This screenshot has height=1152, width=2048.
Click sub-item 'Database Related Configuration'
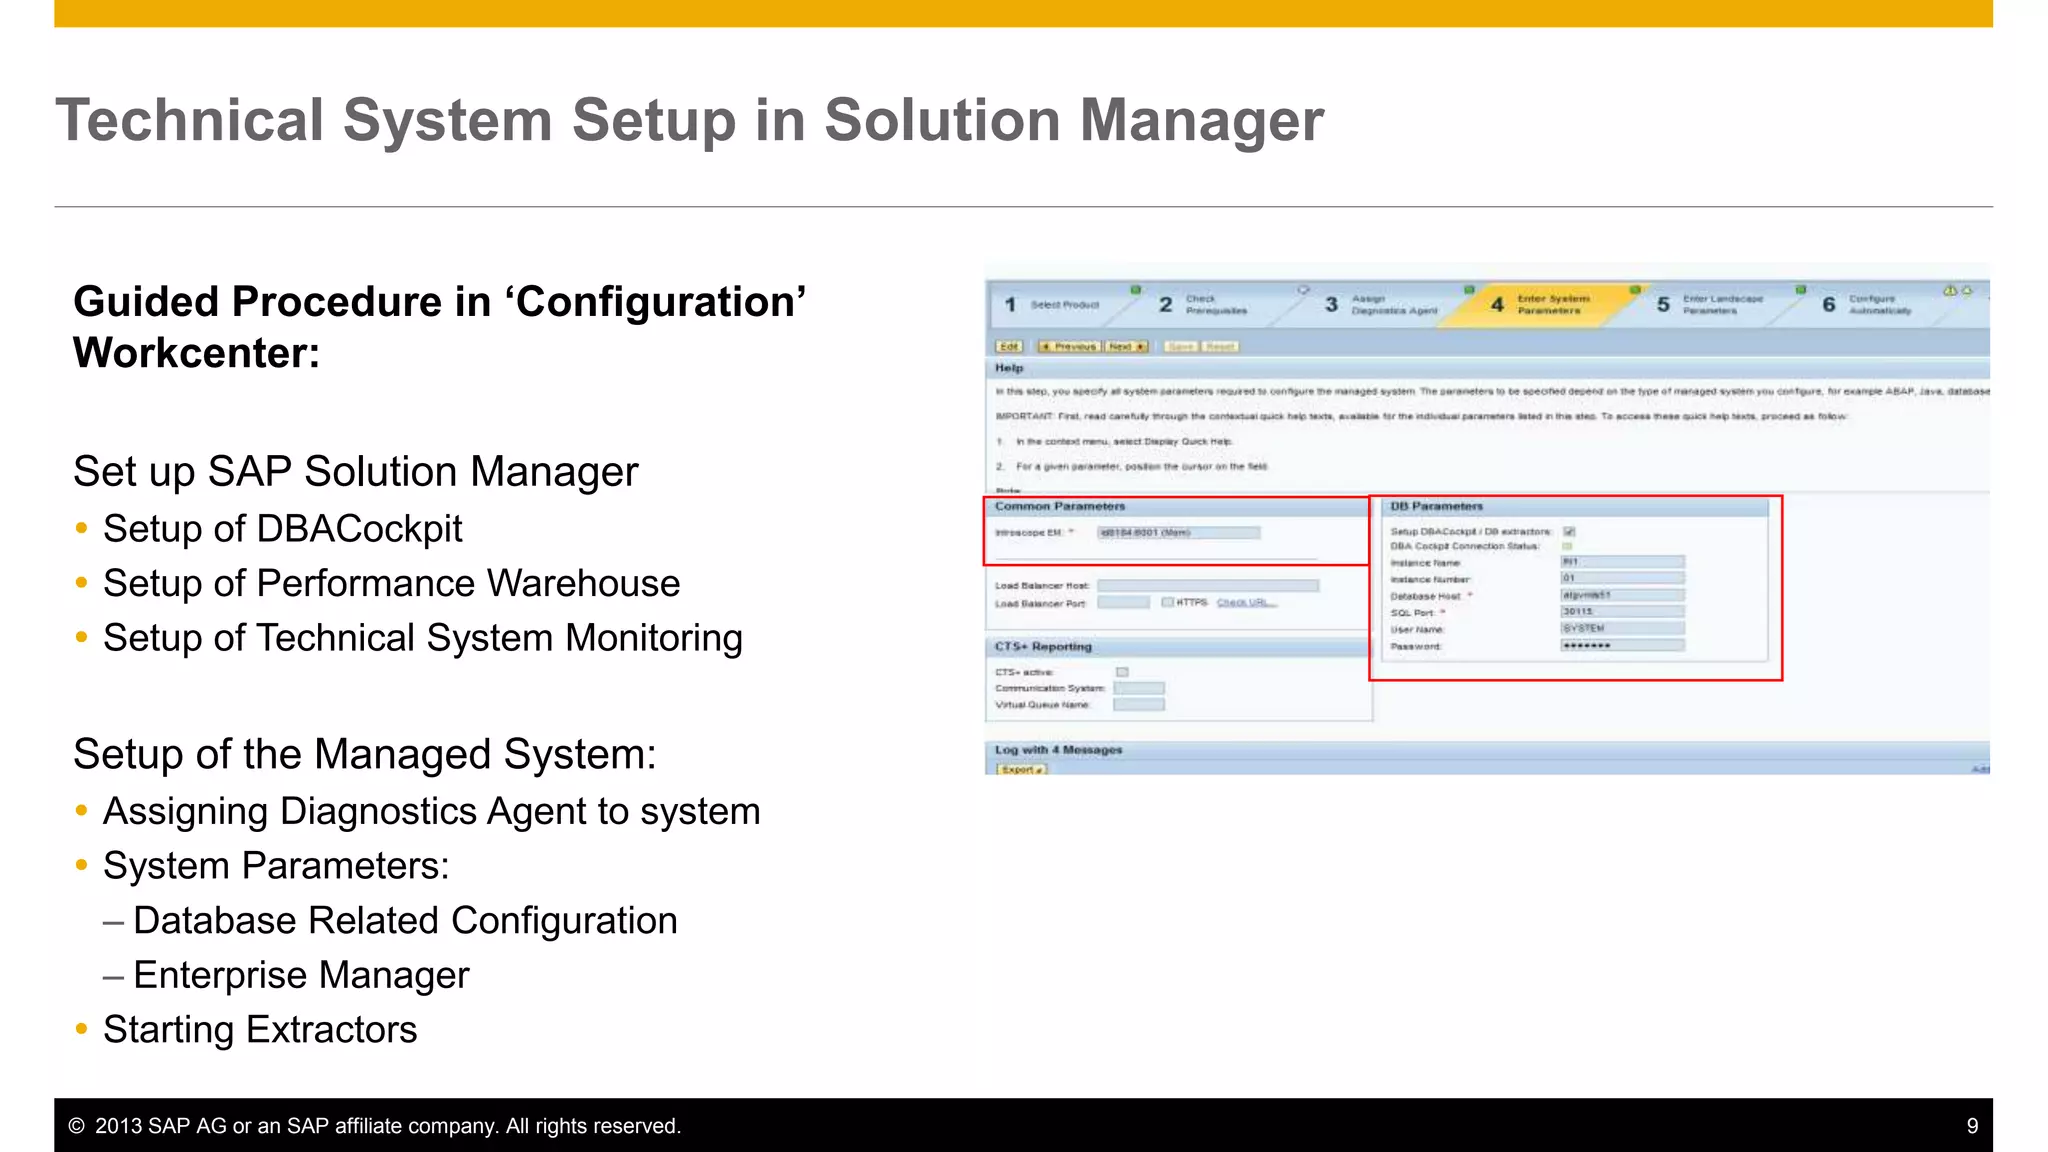405,920
